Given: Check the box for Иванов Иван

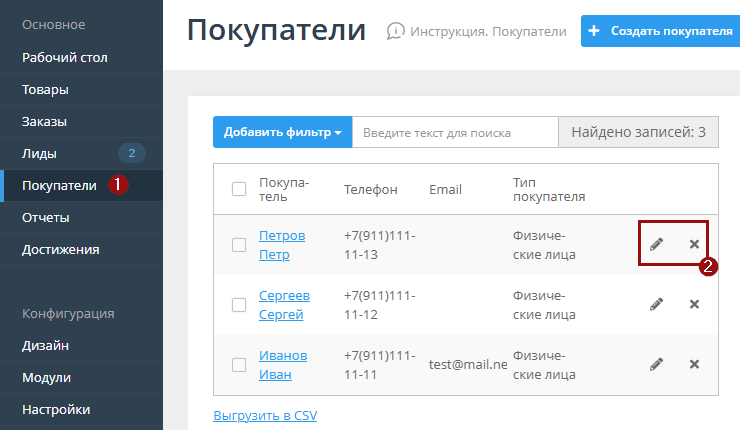Looking at the screenshot, I should (239, 365).
